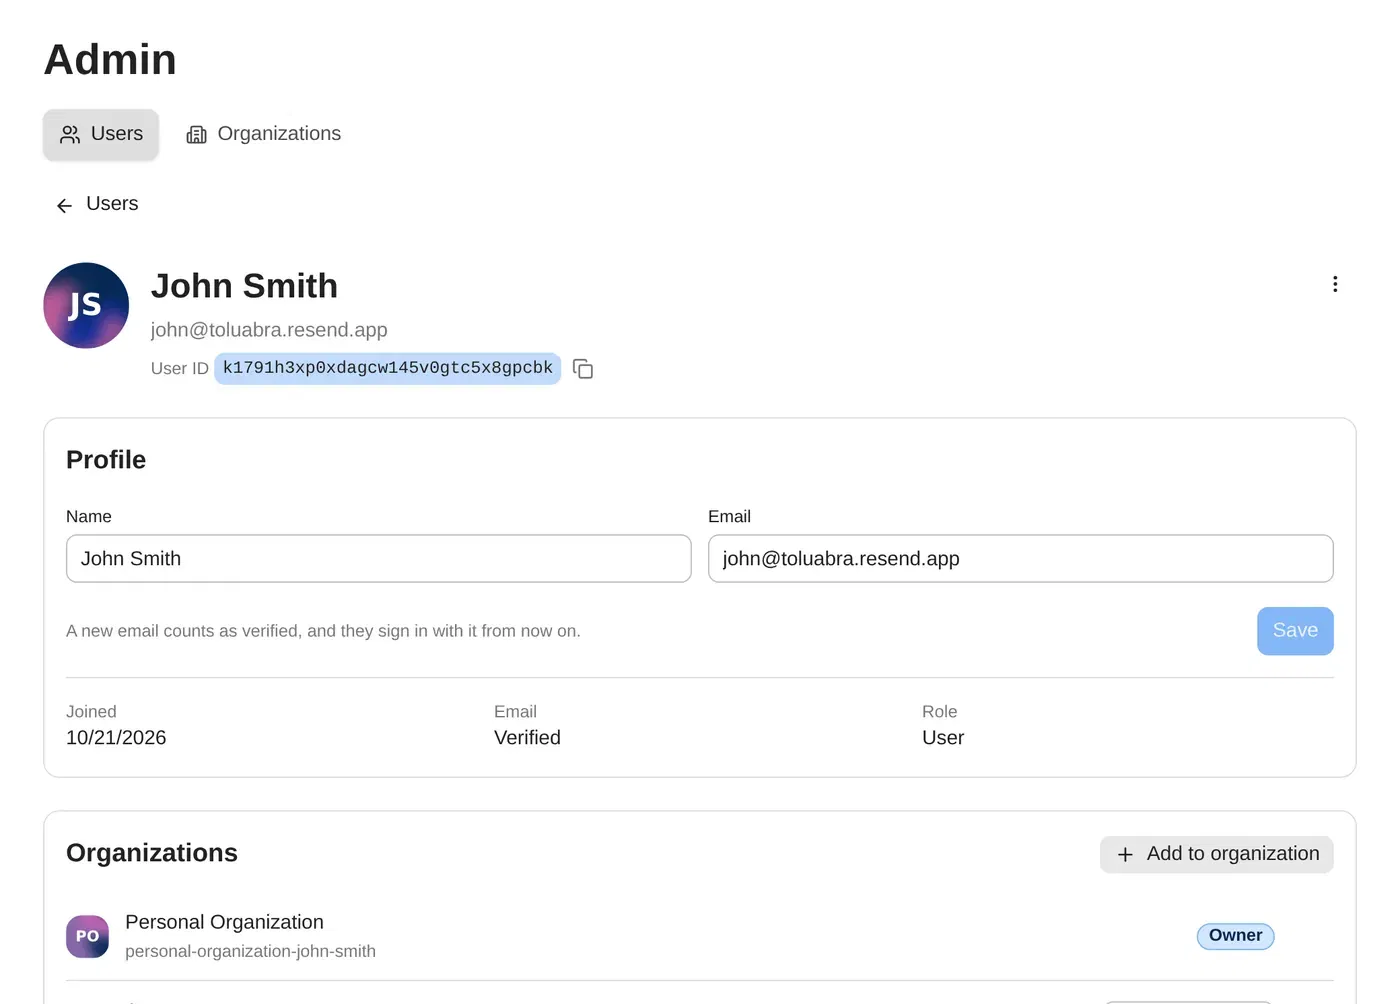Click the Save profile button
The width and height of the screenshot is (1400, 1004).
1295,631
